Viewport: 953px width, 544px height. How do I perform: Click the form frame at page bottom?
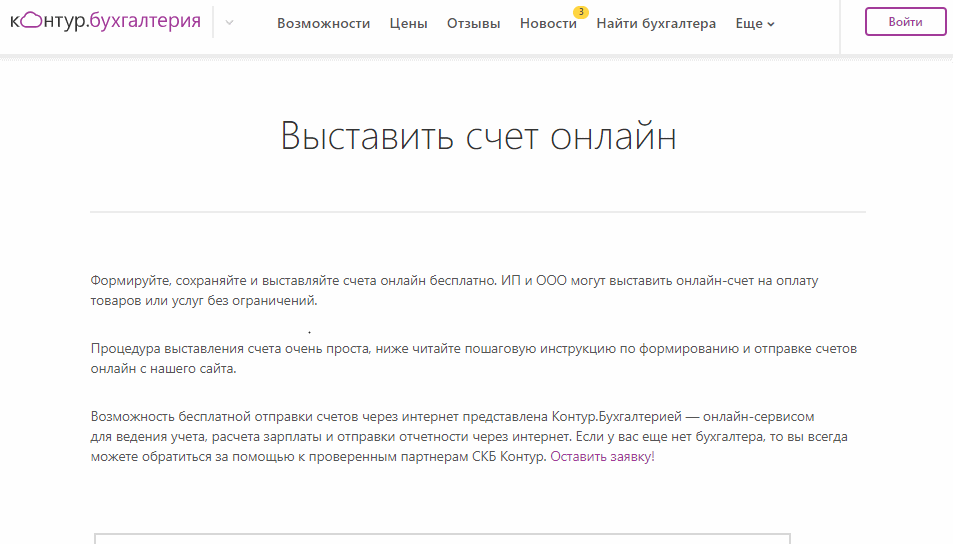point(442,538)
